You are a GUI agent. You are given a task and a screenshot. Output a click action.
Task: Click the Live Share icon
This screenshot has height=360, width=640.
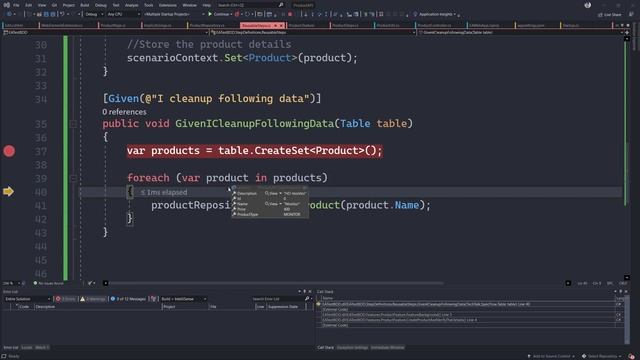[600, 15]
